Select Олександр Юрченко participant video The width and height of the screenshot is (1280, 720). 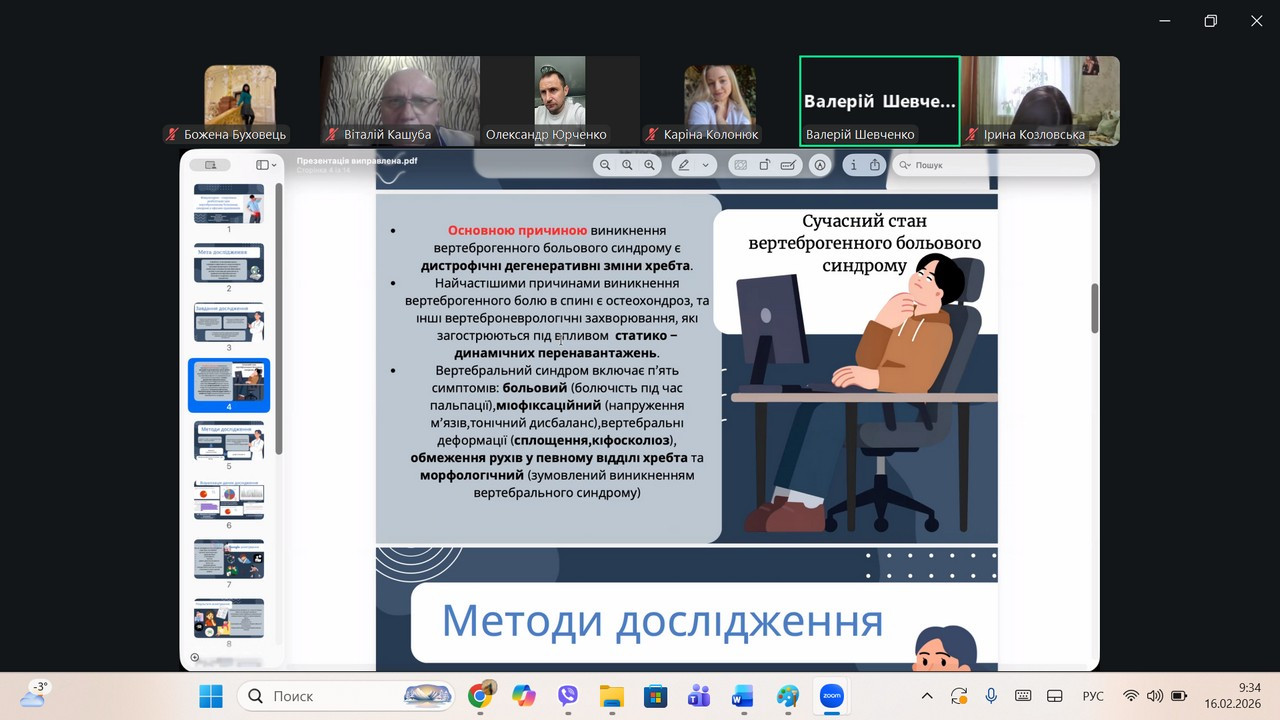(560, 101)
